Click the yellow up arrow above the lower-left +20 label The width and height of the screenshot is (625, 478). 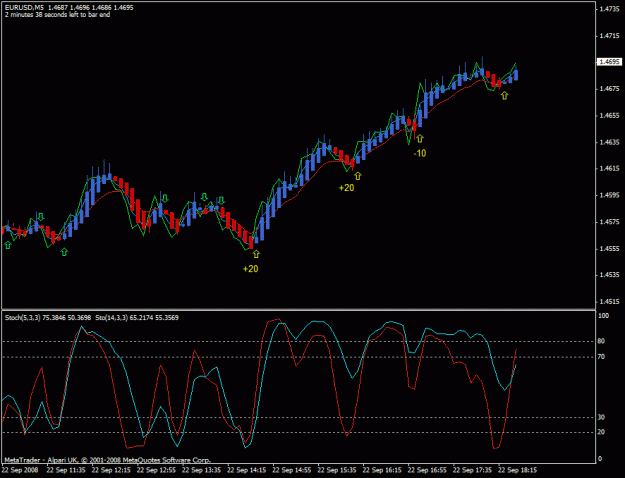(256, 254)
